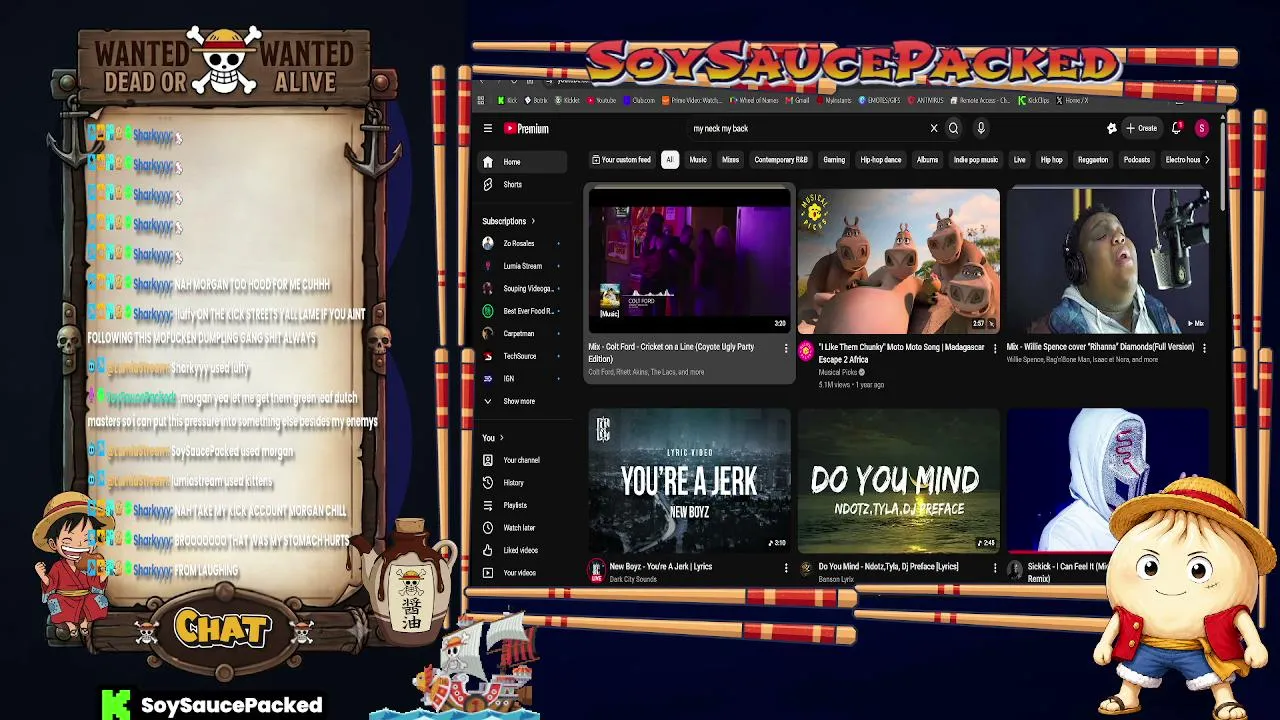The width and height of the screenshot is (1280, 720).
Task: Open Best Ever Food Review subscription
Action: (x=522, y=311)
